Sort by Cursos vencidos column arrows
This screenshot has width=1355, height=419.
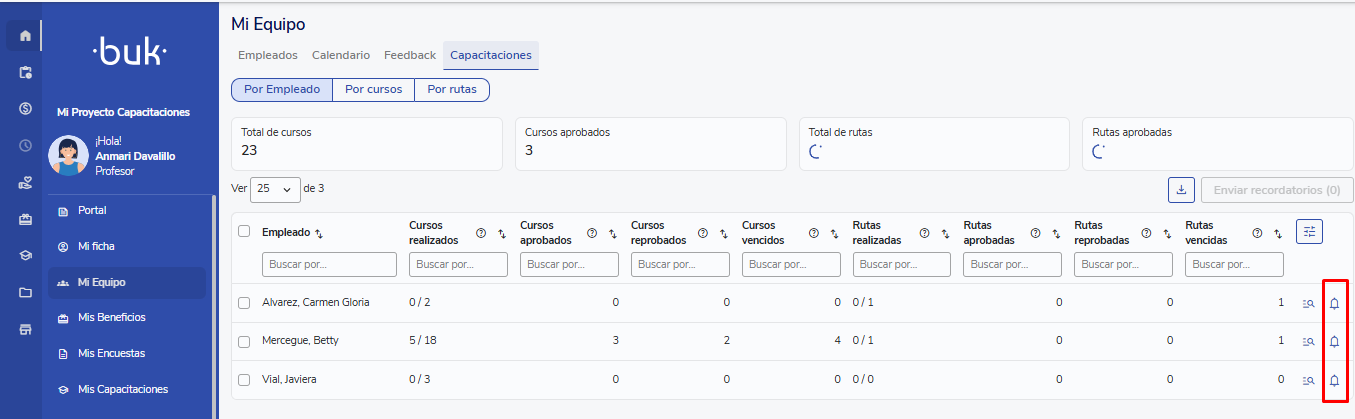[x=832, y=233]
